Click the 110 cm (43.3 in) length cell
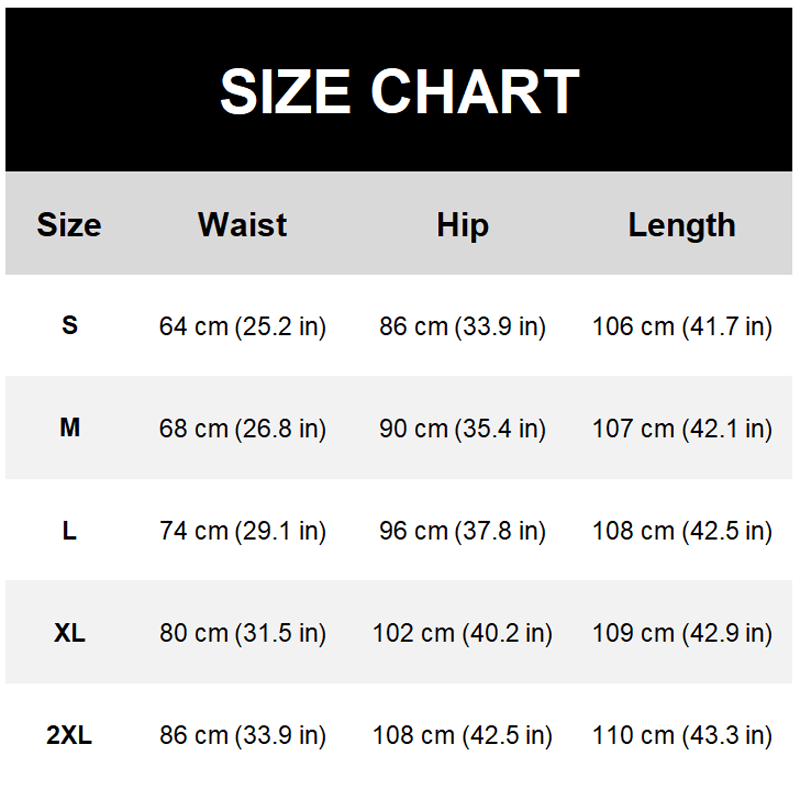The height and width of the screenshot is (800, 800). click(682, 736)
